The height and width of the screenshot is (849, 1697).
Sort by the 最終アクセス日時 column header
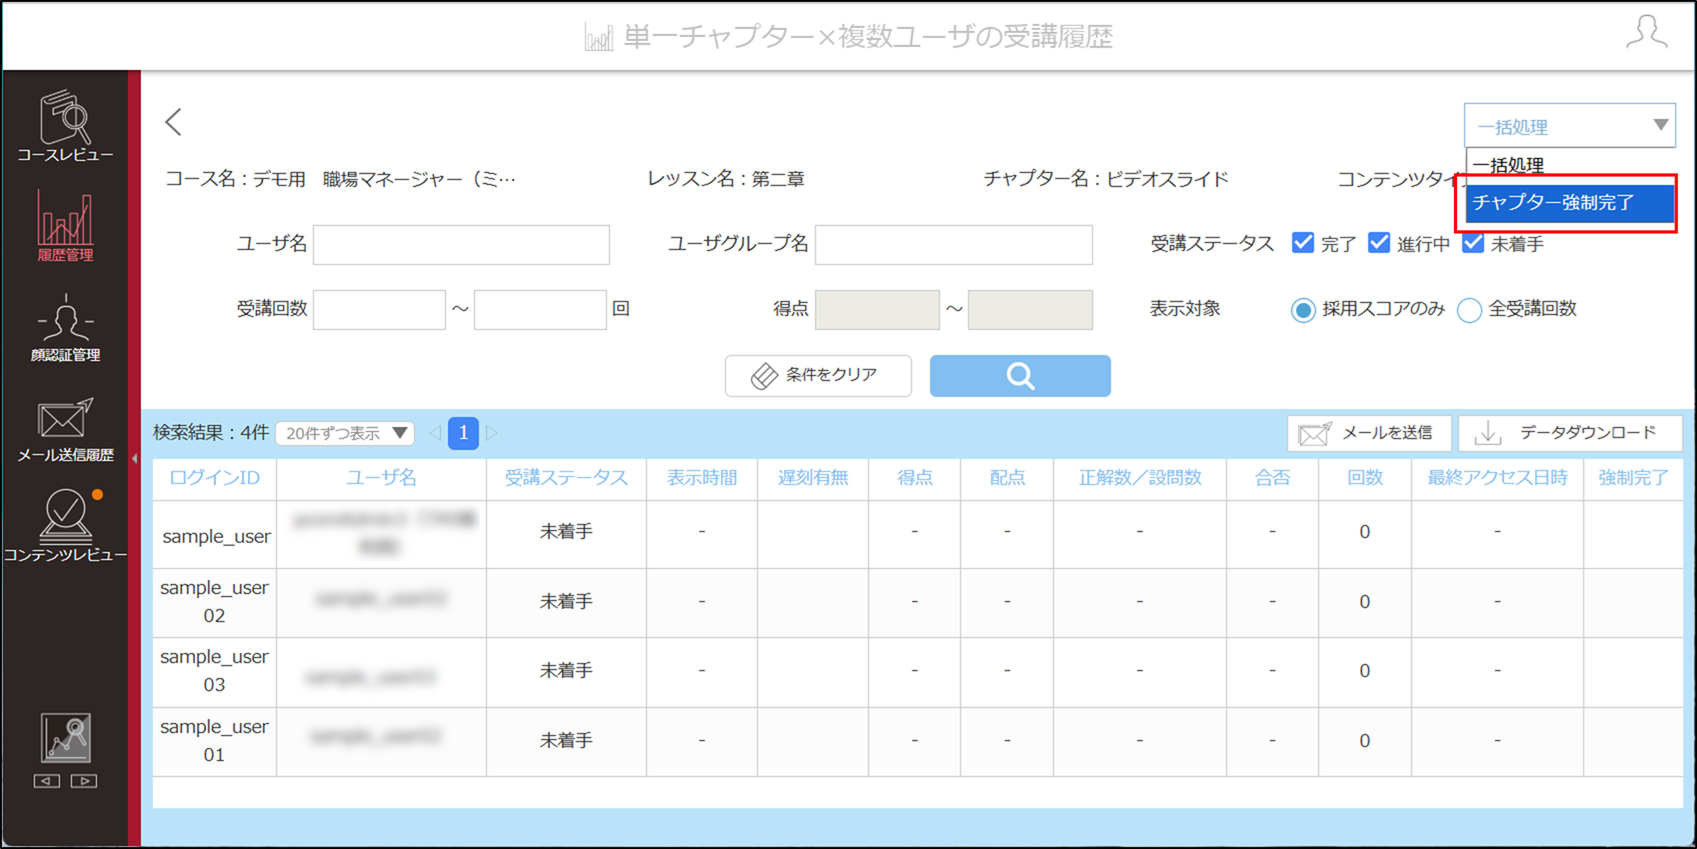click(x=1497, y=478)
